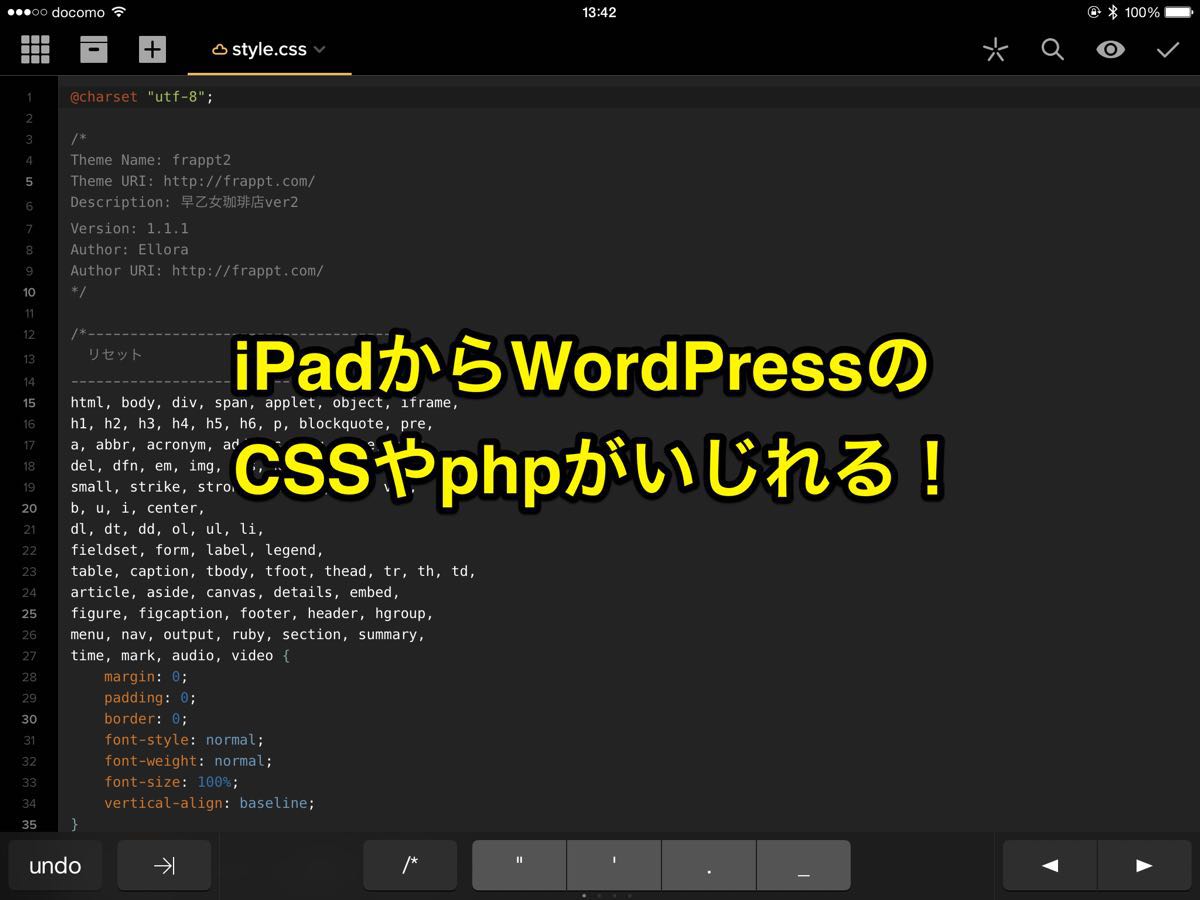Place cursor on 'margin: 0;'
The image size is (1200, 900).
(146, 676)
